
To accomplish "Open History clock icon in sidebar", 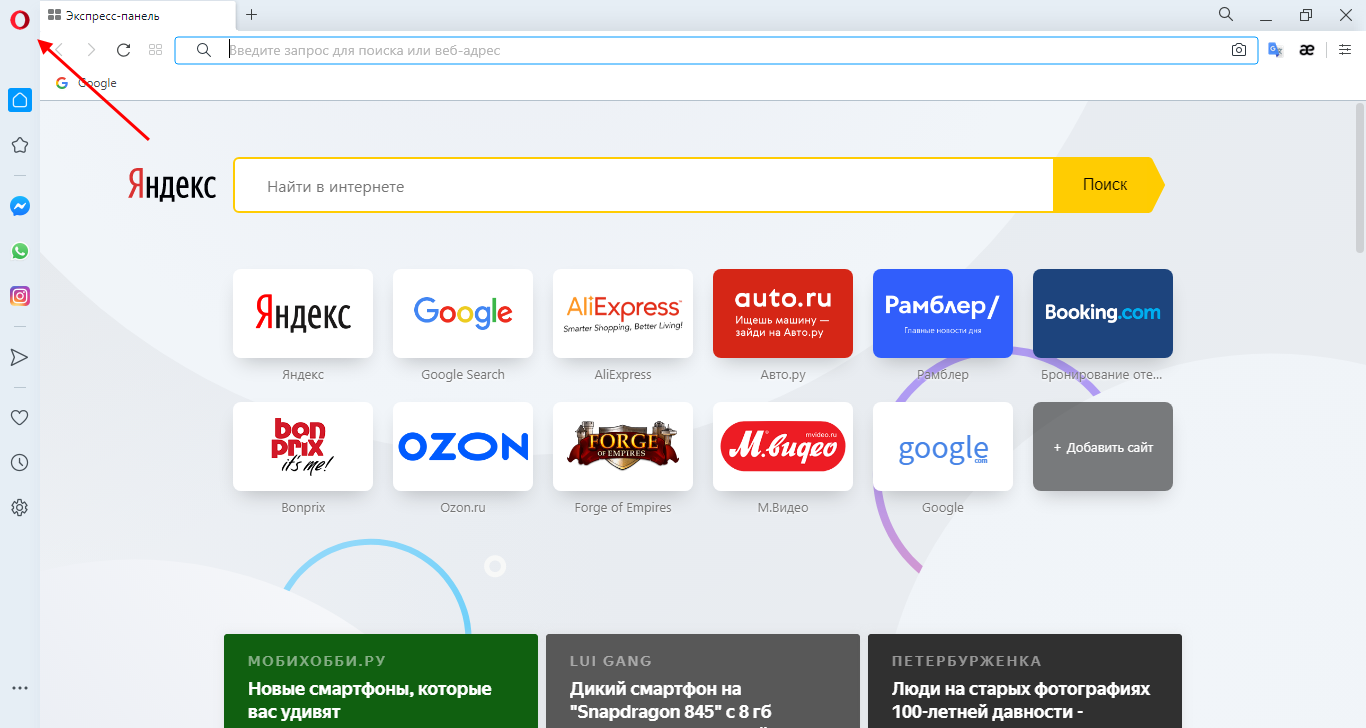I will tap(19, 462).
